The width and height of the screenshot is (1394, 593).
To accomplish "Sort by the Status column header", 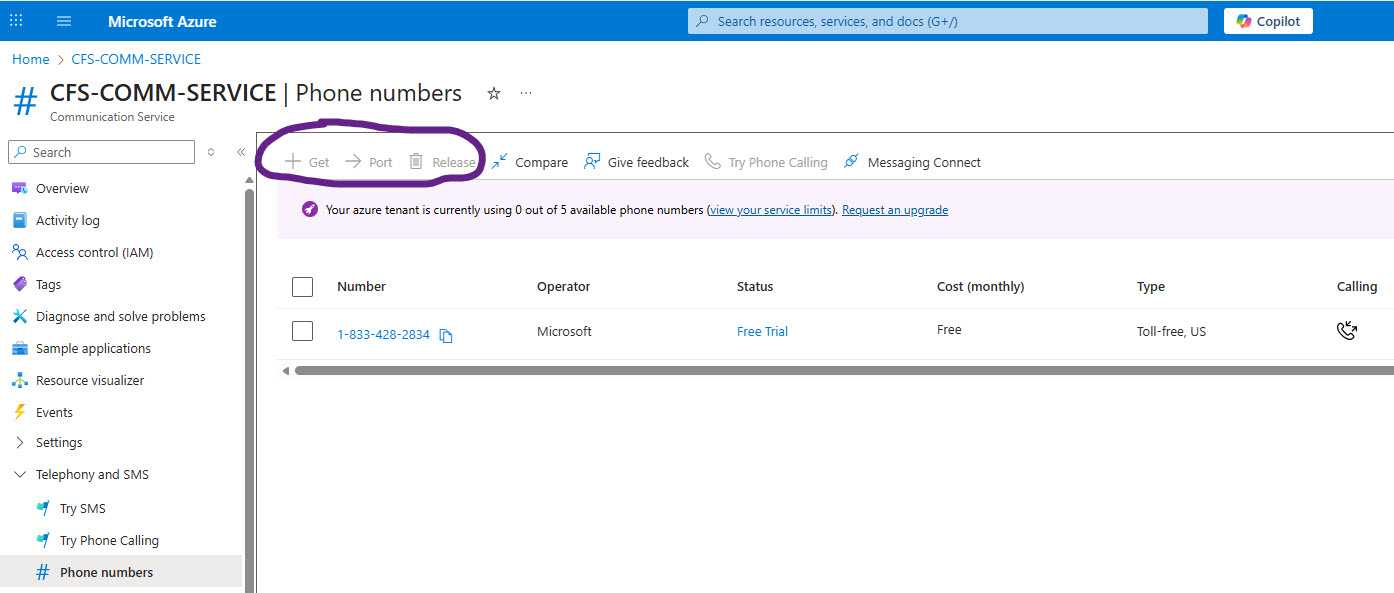I will click(x=755, y=286).
